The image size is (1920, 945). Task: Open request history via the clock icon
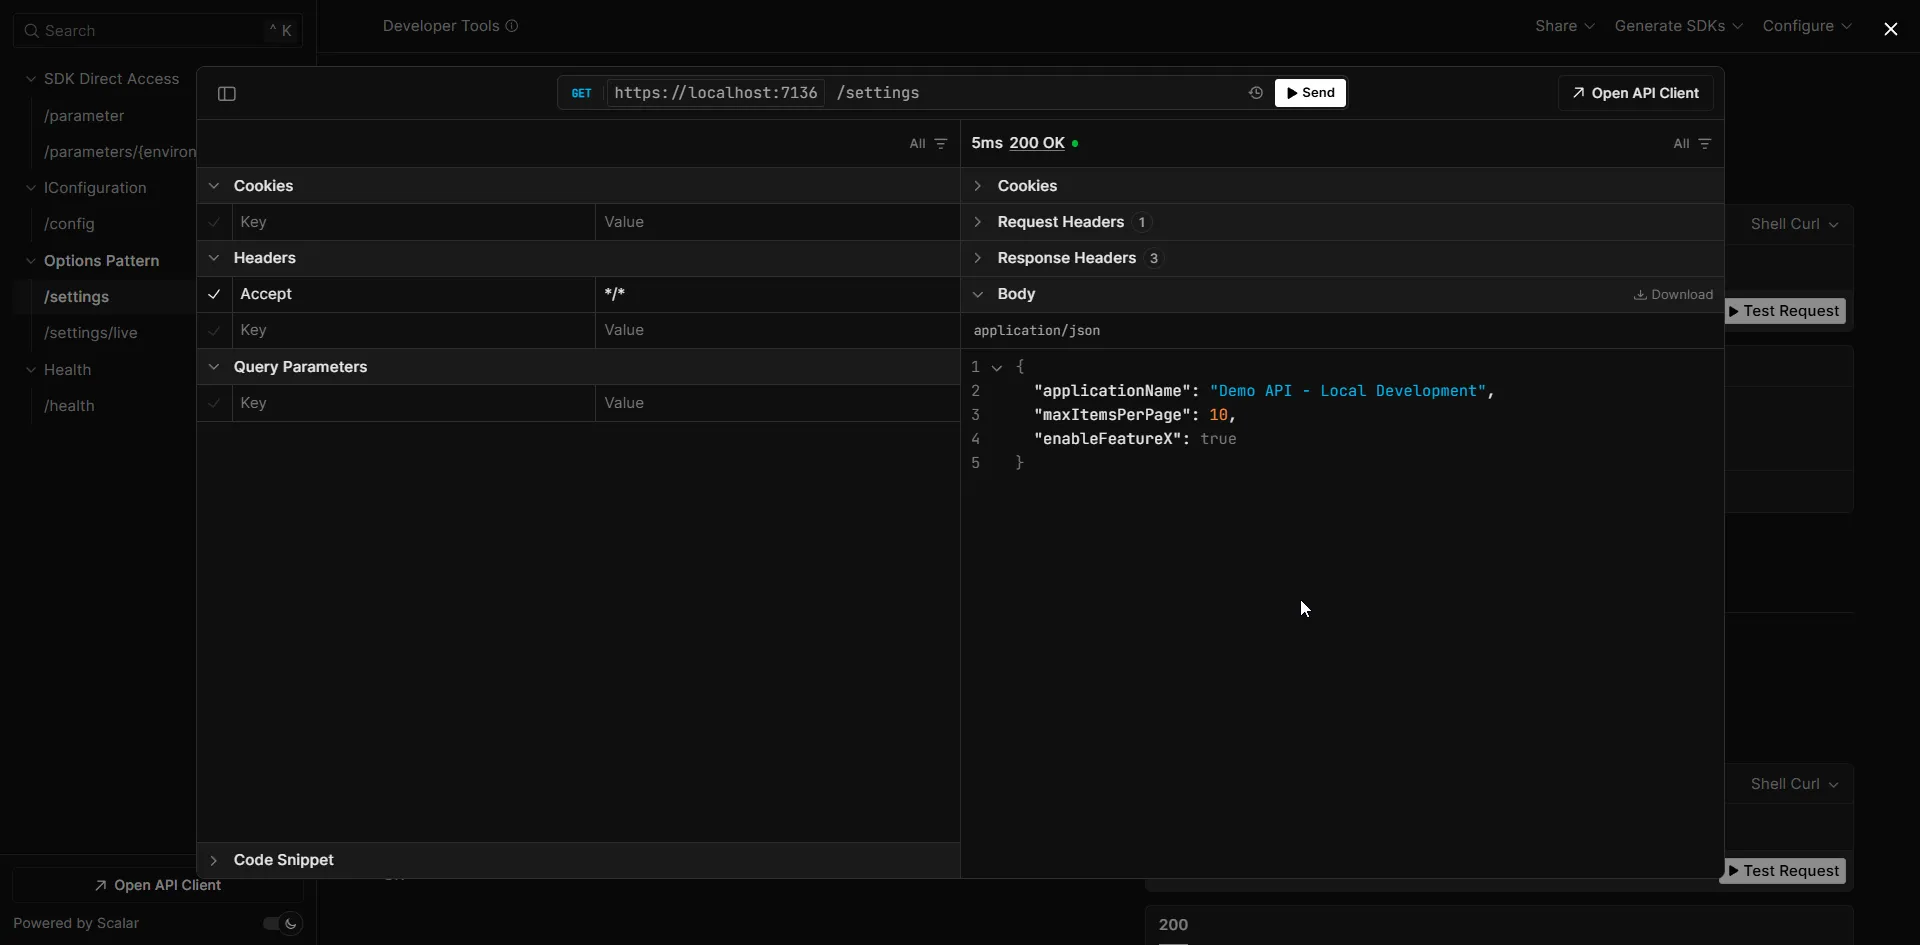pos(1255,92)
